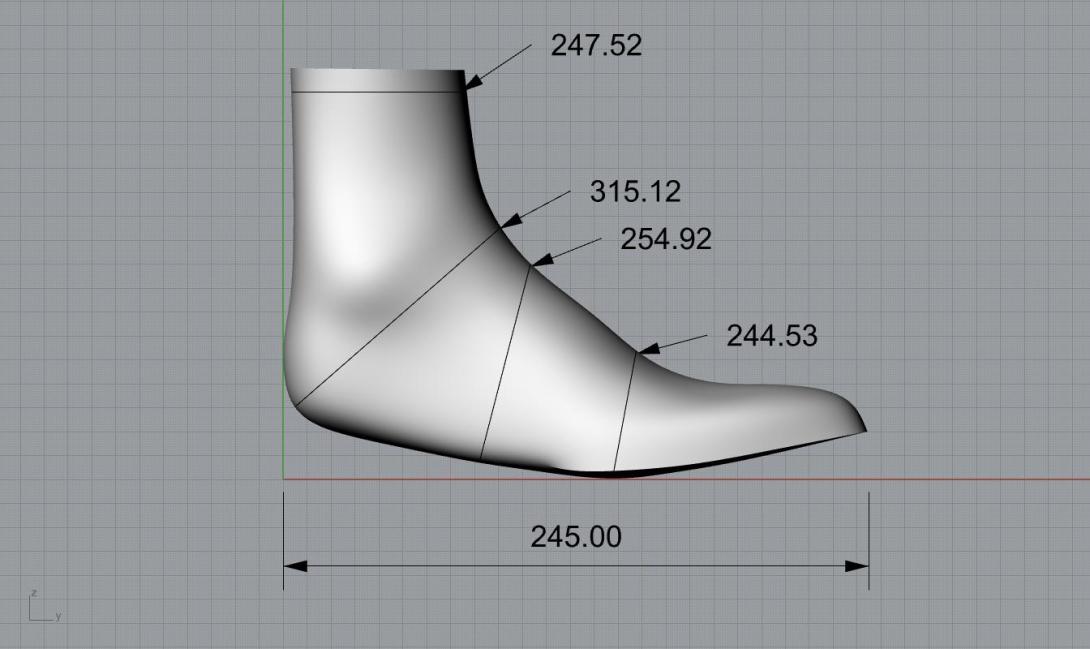Select the 244.53 measurement label
The height and width of the screenshot is (649, 1090).
(x=772, y=336)
